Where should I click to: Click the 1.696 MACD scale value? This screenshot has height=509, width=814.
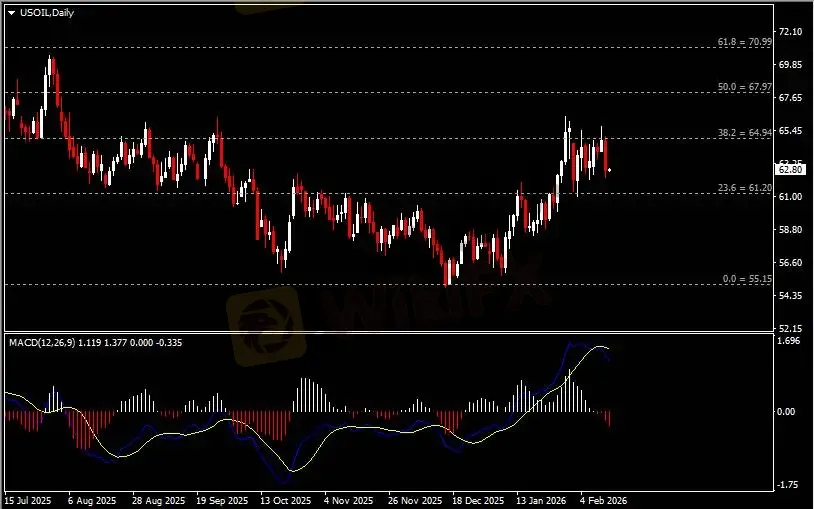790,341
